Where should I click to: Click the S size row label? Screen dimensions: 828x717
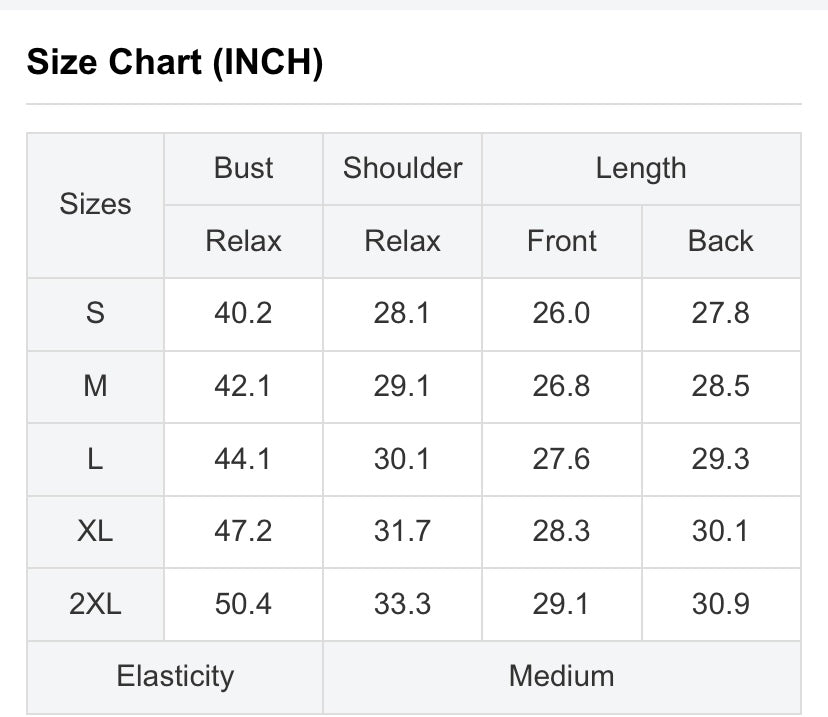click(x=96, y=314)
